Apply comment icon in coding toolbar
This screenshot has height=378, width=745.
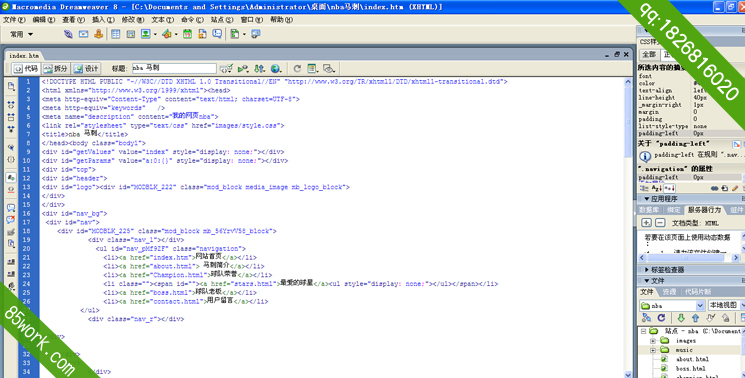click(x=11, y=208)
